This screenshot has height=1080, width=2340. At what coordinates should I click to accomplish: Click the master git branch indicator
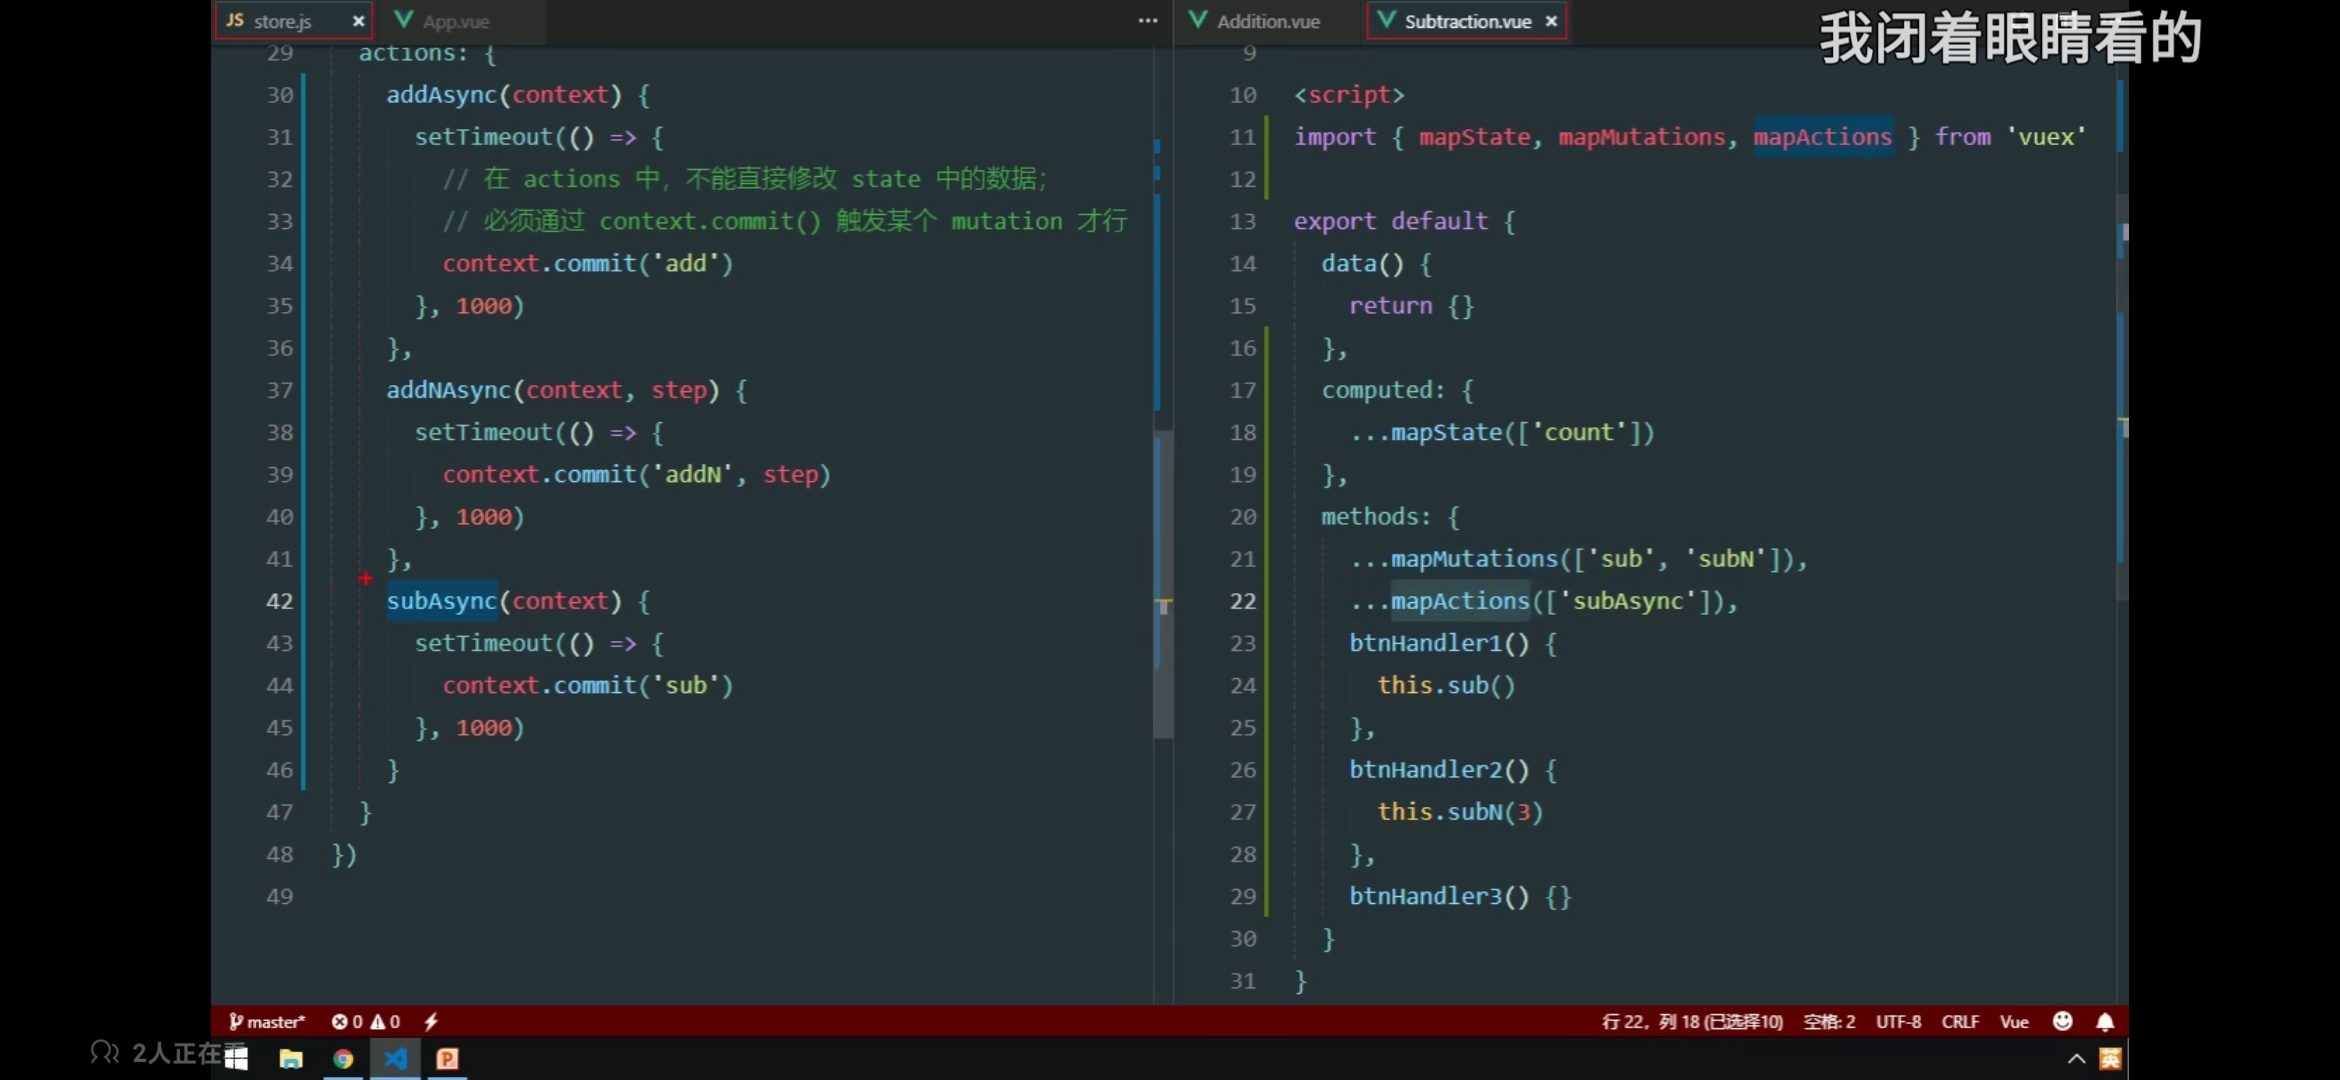[267, 1021]
